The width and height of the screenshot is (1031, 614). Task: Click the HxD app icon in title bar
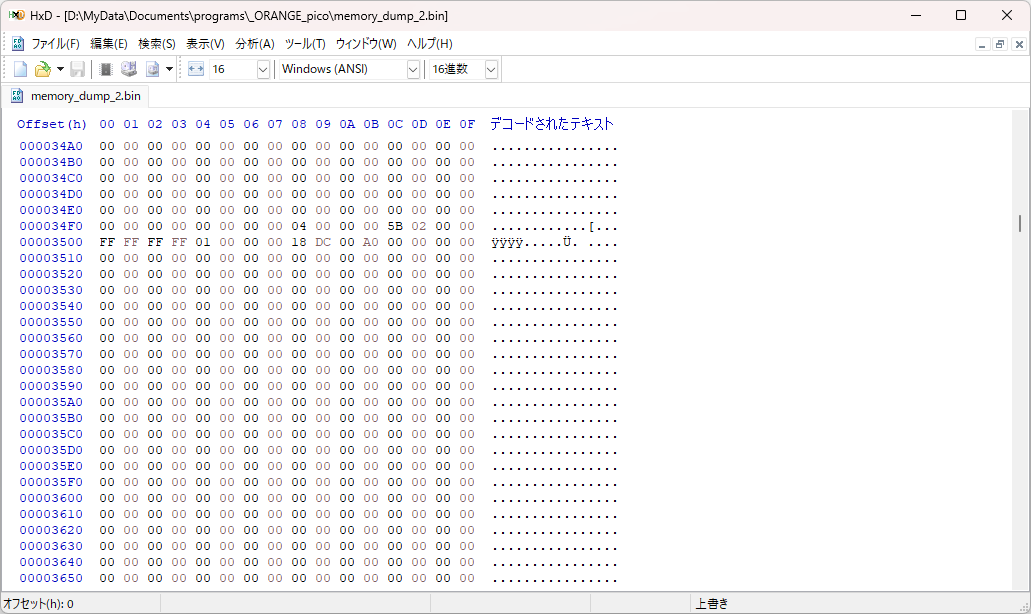tap(16, 15)
